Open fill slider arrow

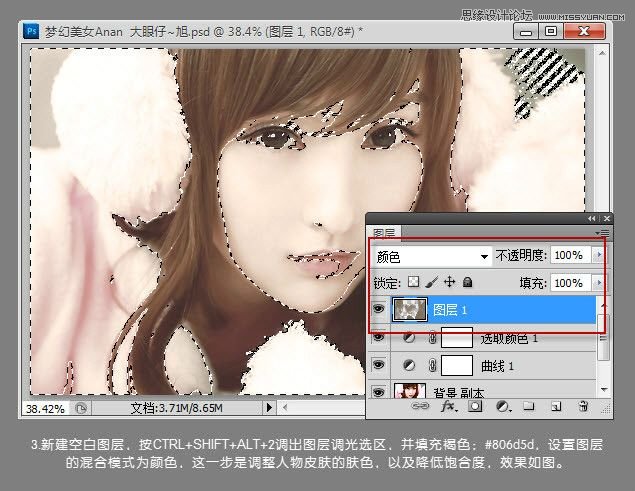599,282
